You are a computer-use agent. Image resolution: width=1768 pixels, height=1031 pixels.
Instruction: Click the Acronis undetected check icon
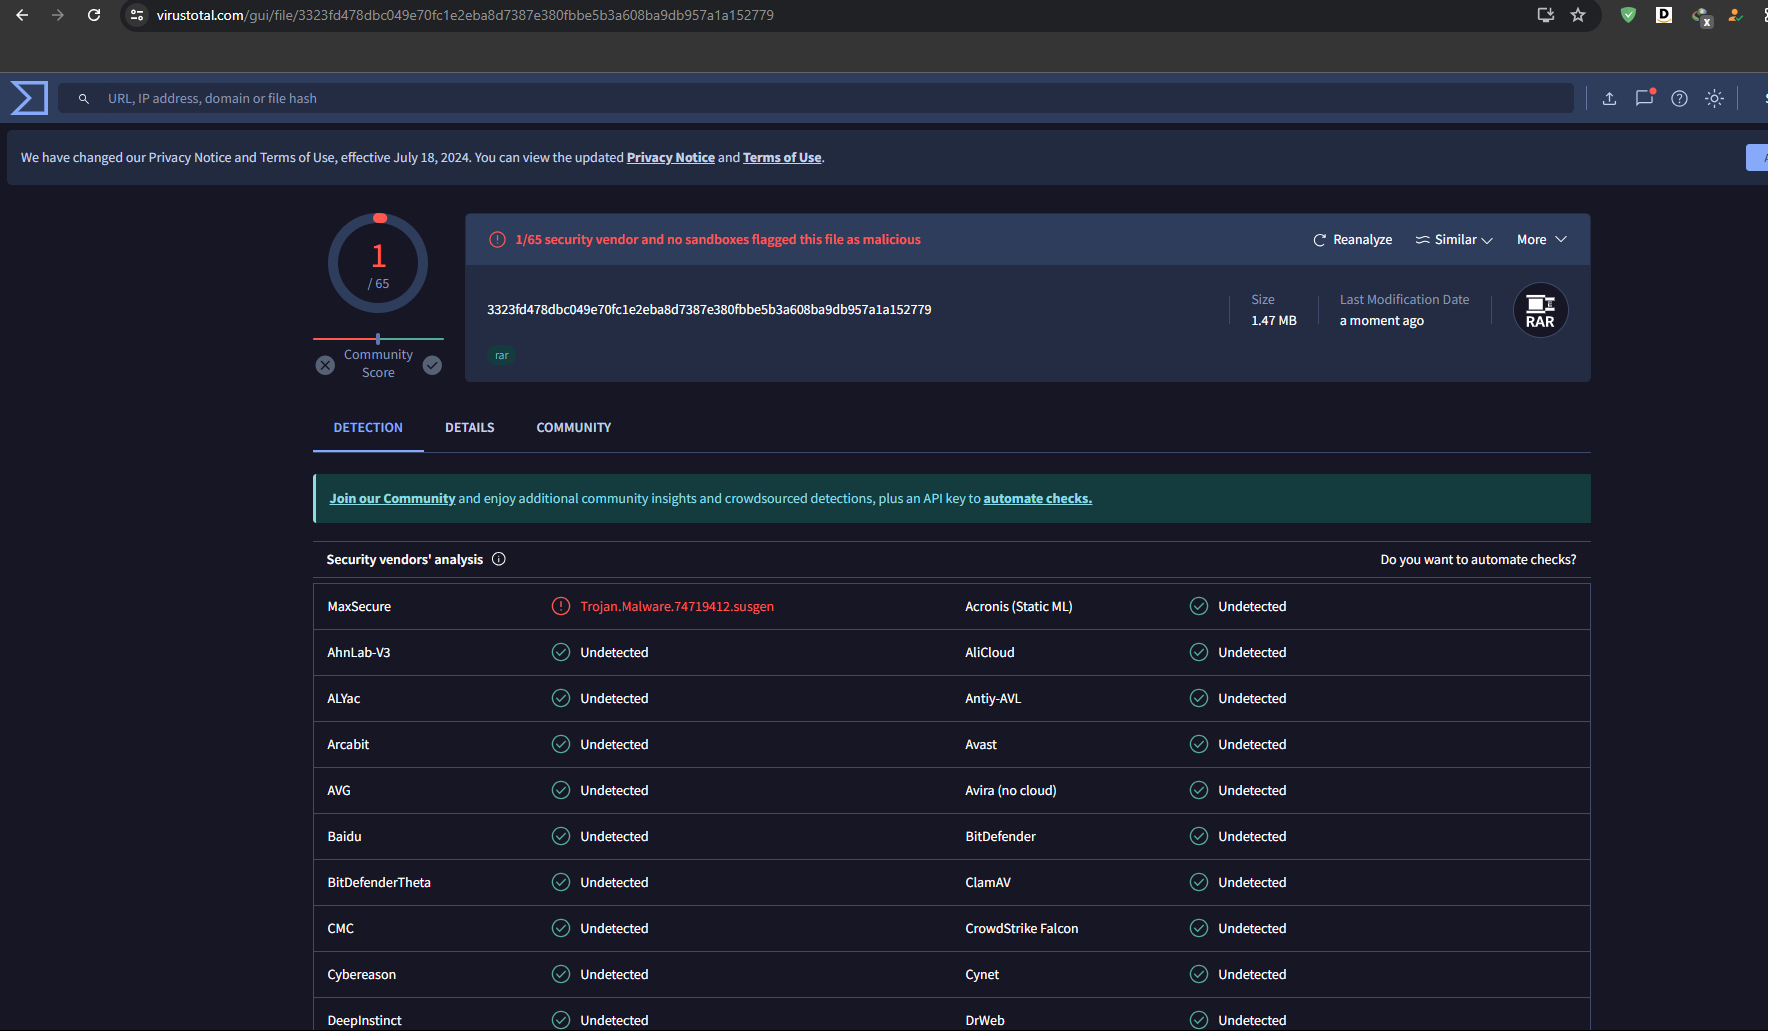tap(1199, 606)
